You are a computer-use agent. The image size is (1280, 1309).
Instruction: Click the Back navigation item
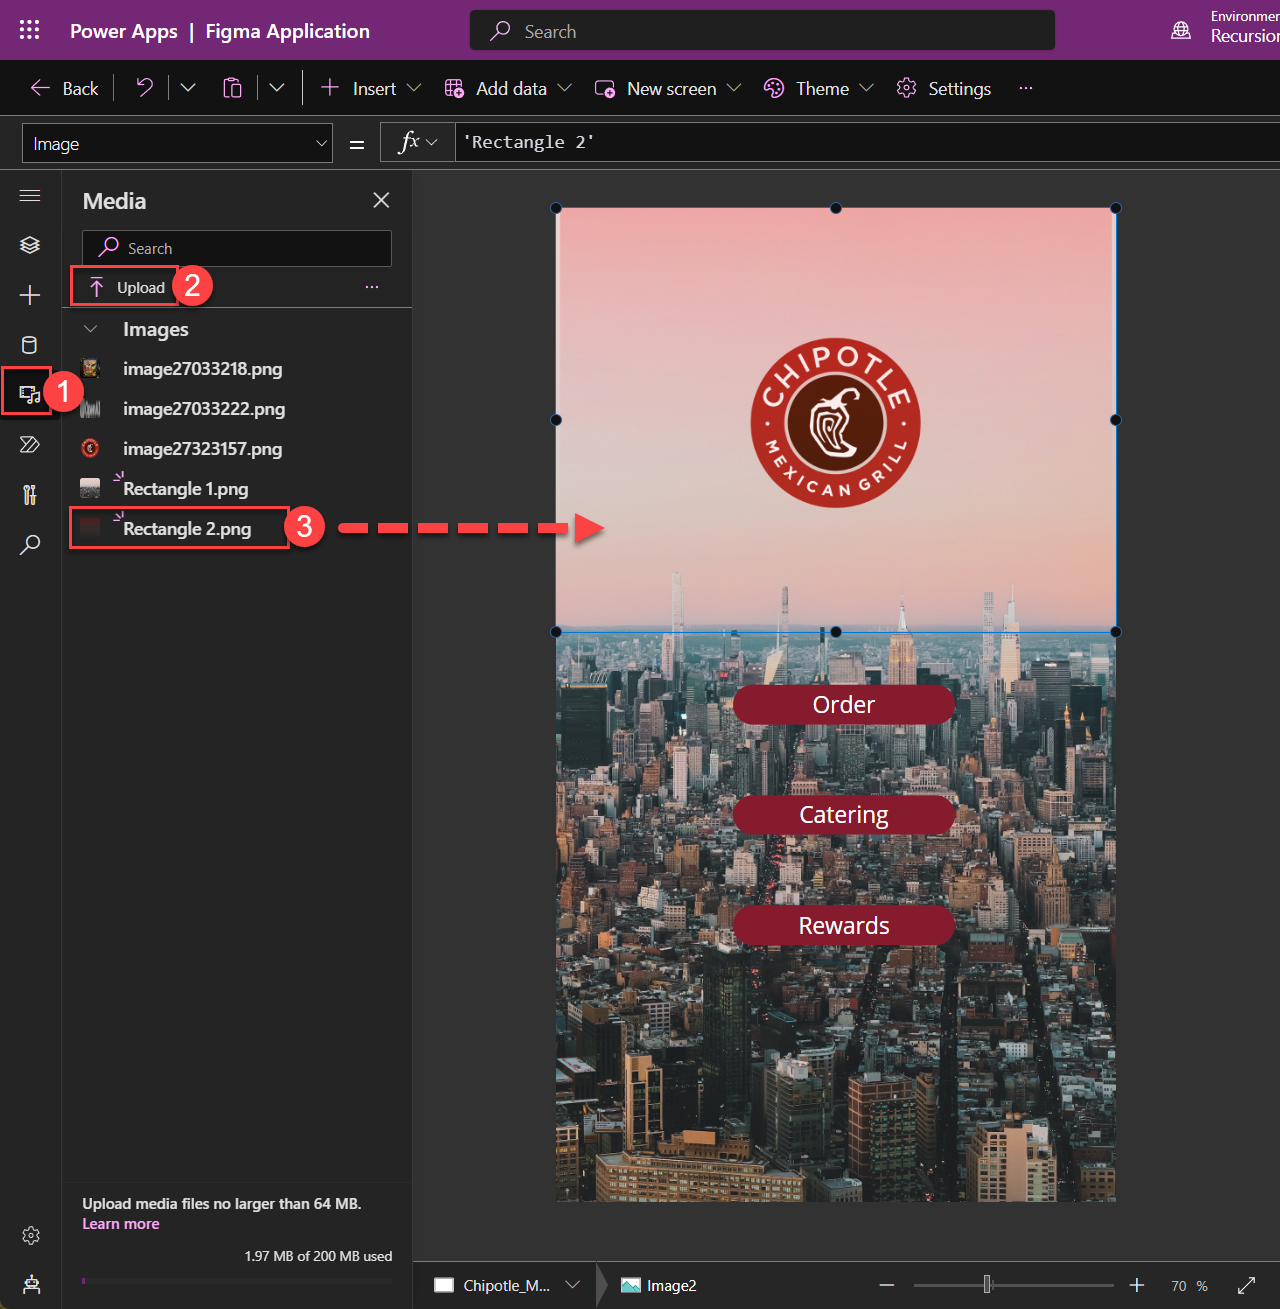(x=63, y=88)
